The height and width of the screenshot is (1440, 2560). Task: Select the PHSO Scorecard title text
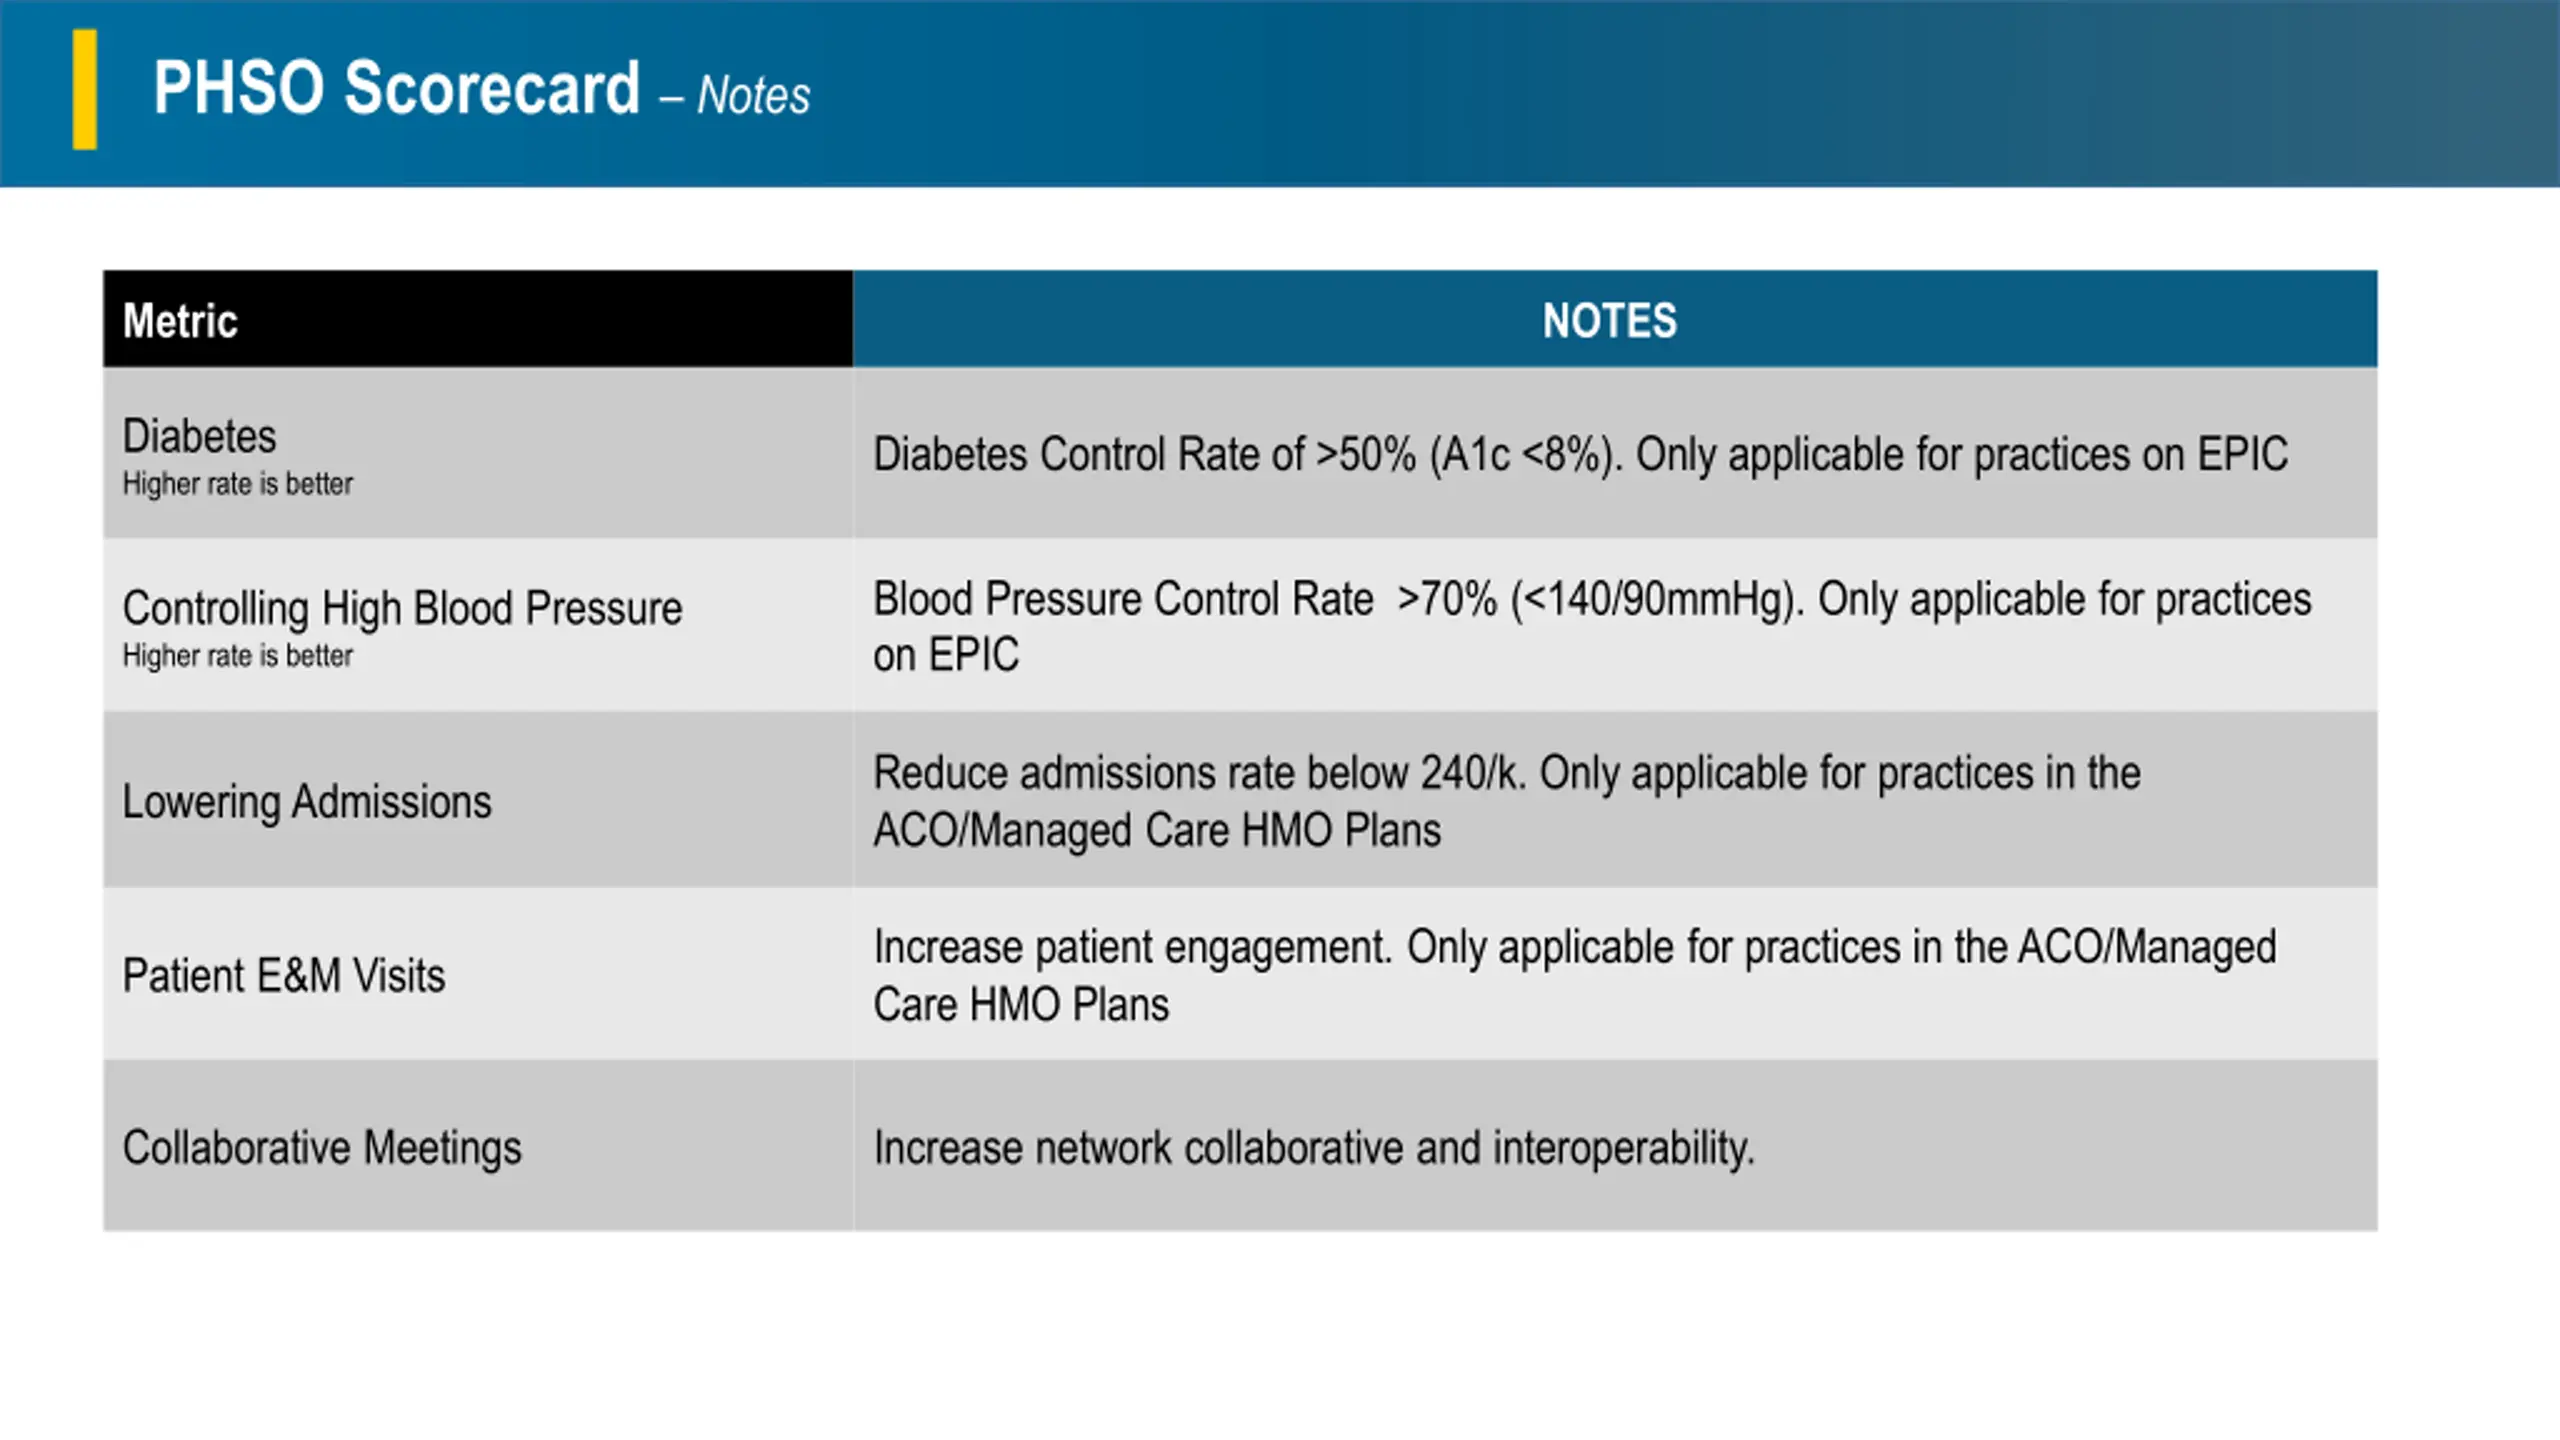[396, 88]
